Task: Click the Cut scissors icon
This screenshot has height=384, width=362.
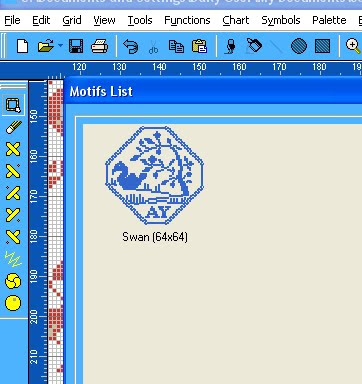Action: [x=153, y=47]
